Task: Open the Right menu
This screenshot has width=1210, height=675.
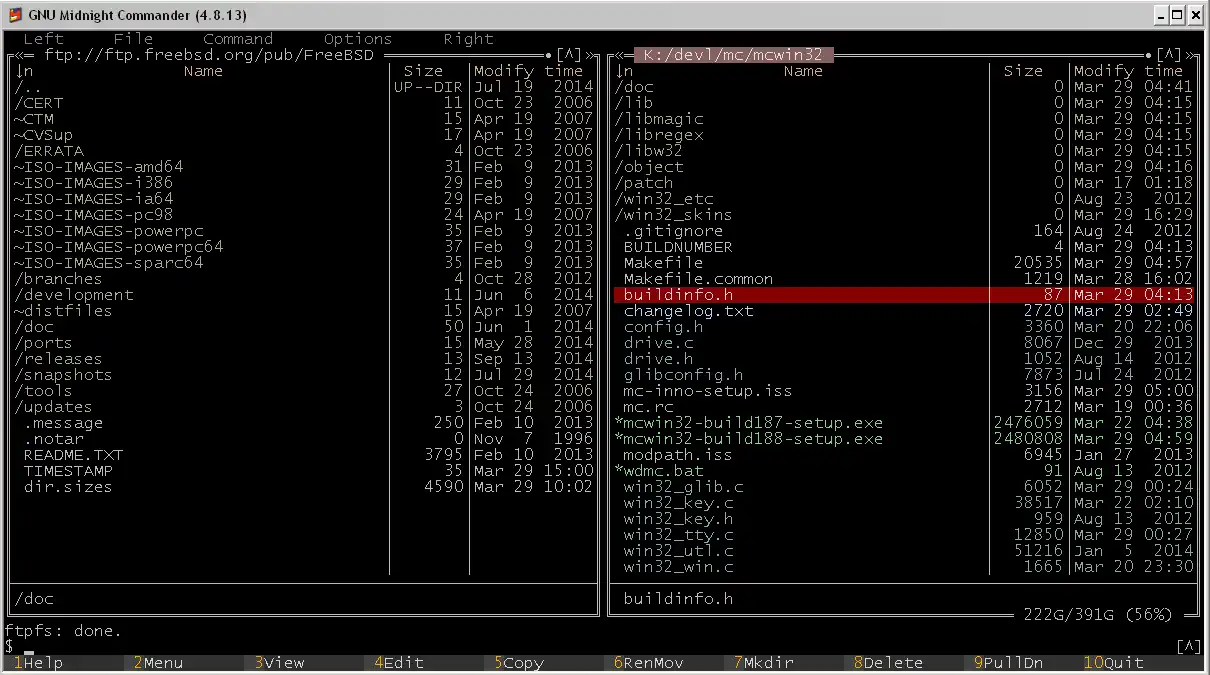Action: click(x=468, y=39)
